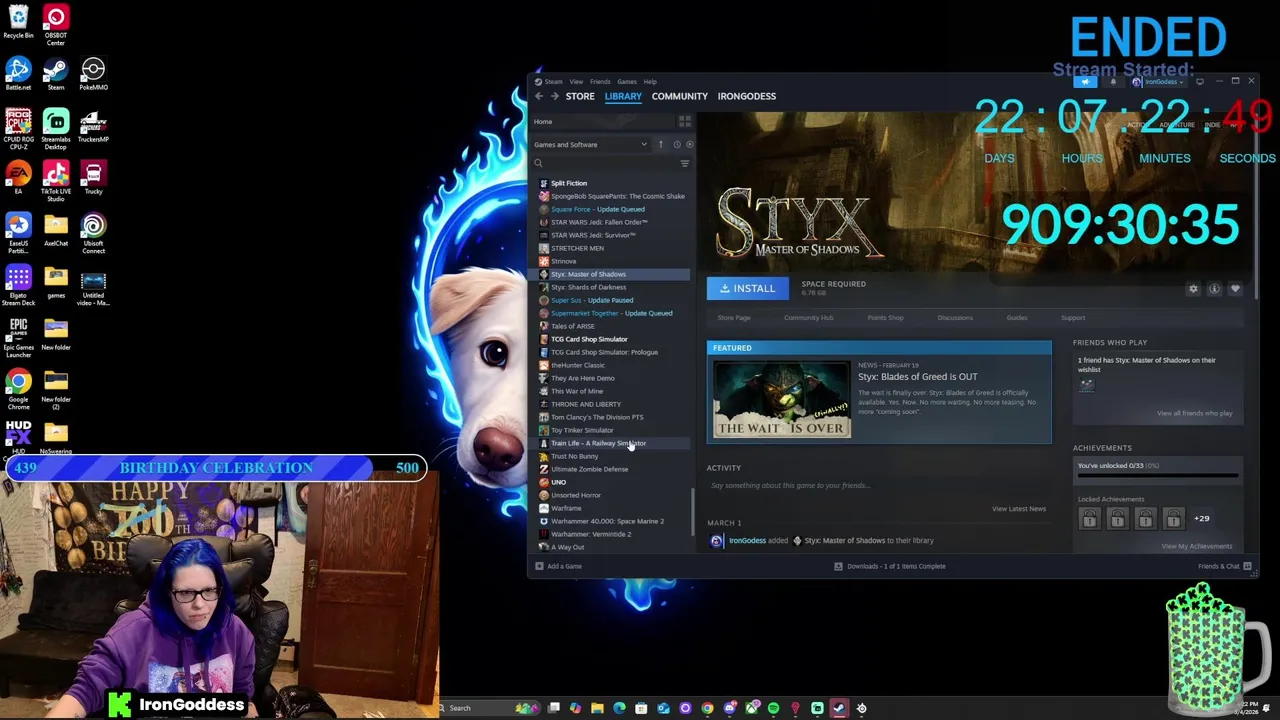Open Steam menu in menu bar
Viewport: 1280px width, 720px height.
pyautogui.click(x=553, y=82)
